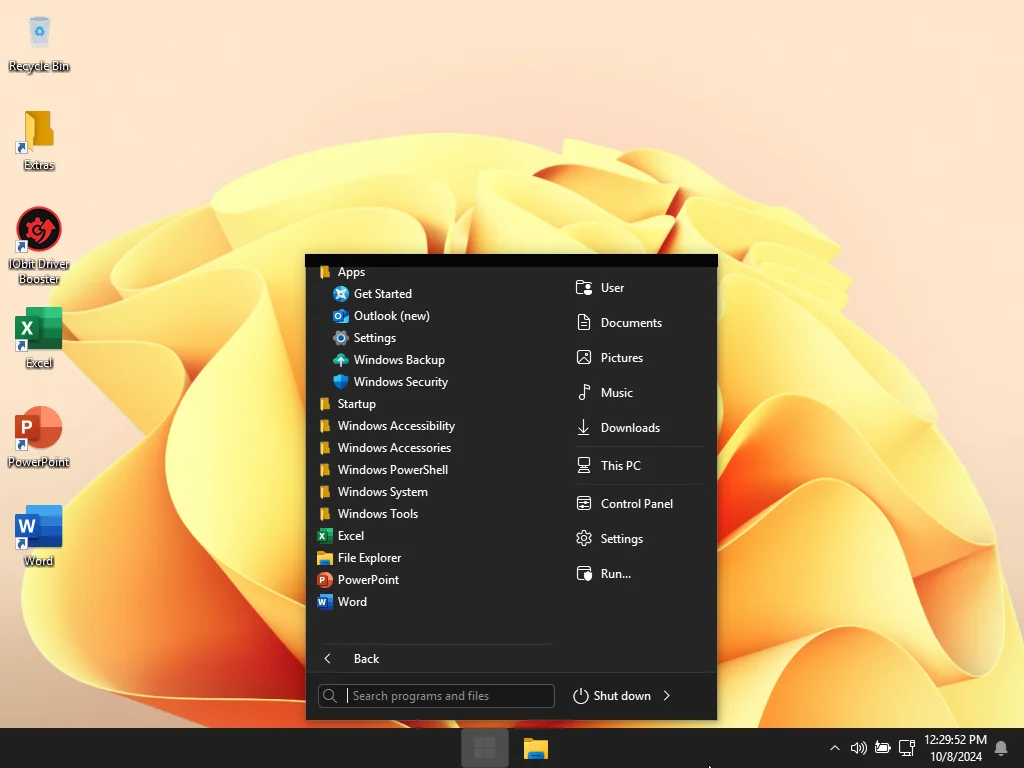Image resolution: width=1024 pixels, height=768 pixels.
Task: Select the Word desktop shortcut
Action: click(x=39, y=536)
